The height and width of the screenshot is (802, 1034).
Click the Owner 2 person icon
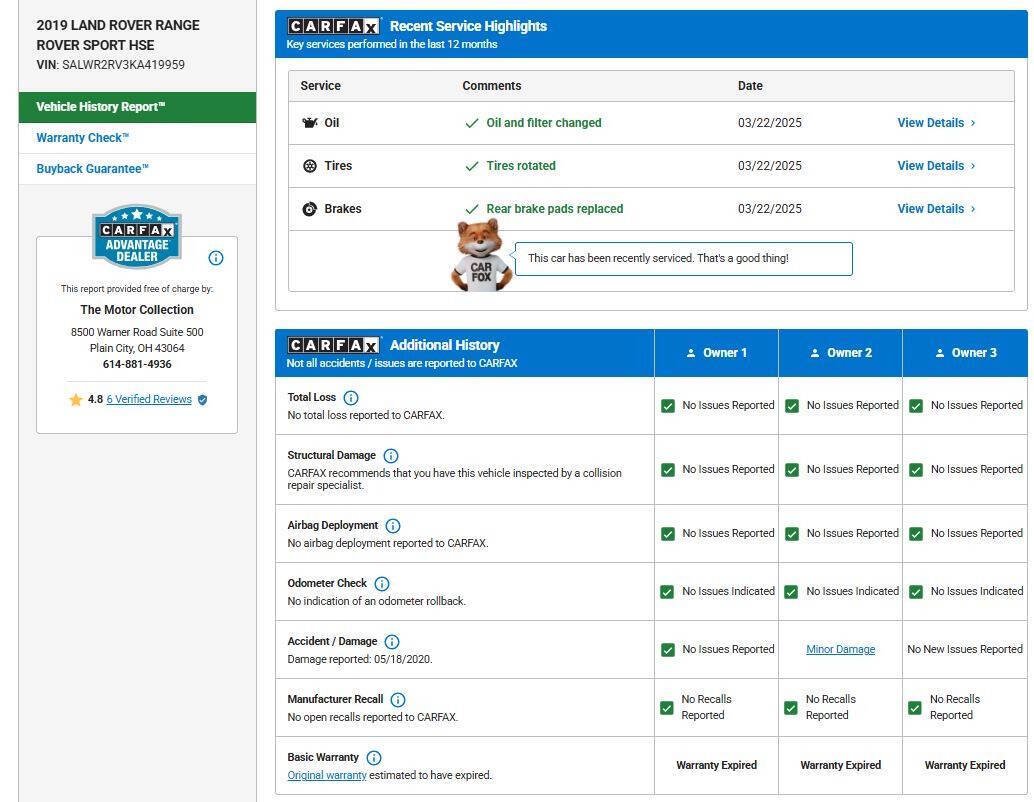click(x=815, y=353)
